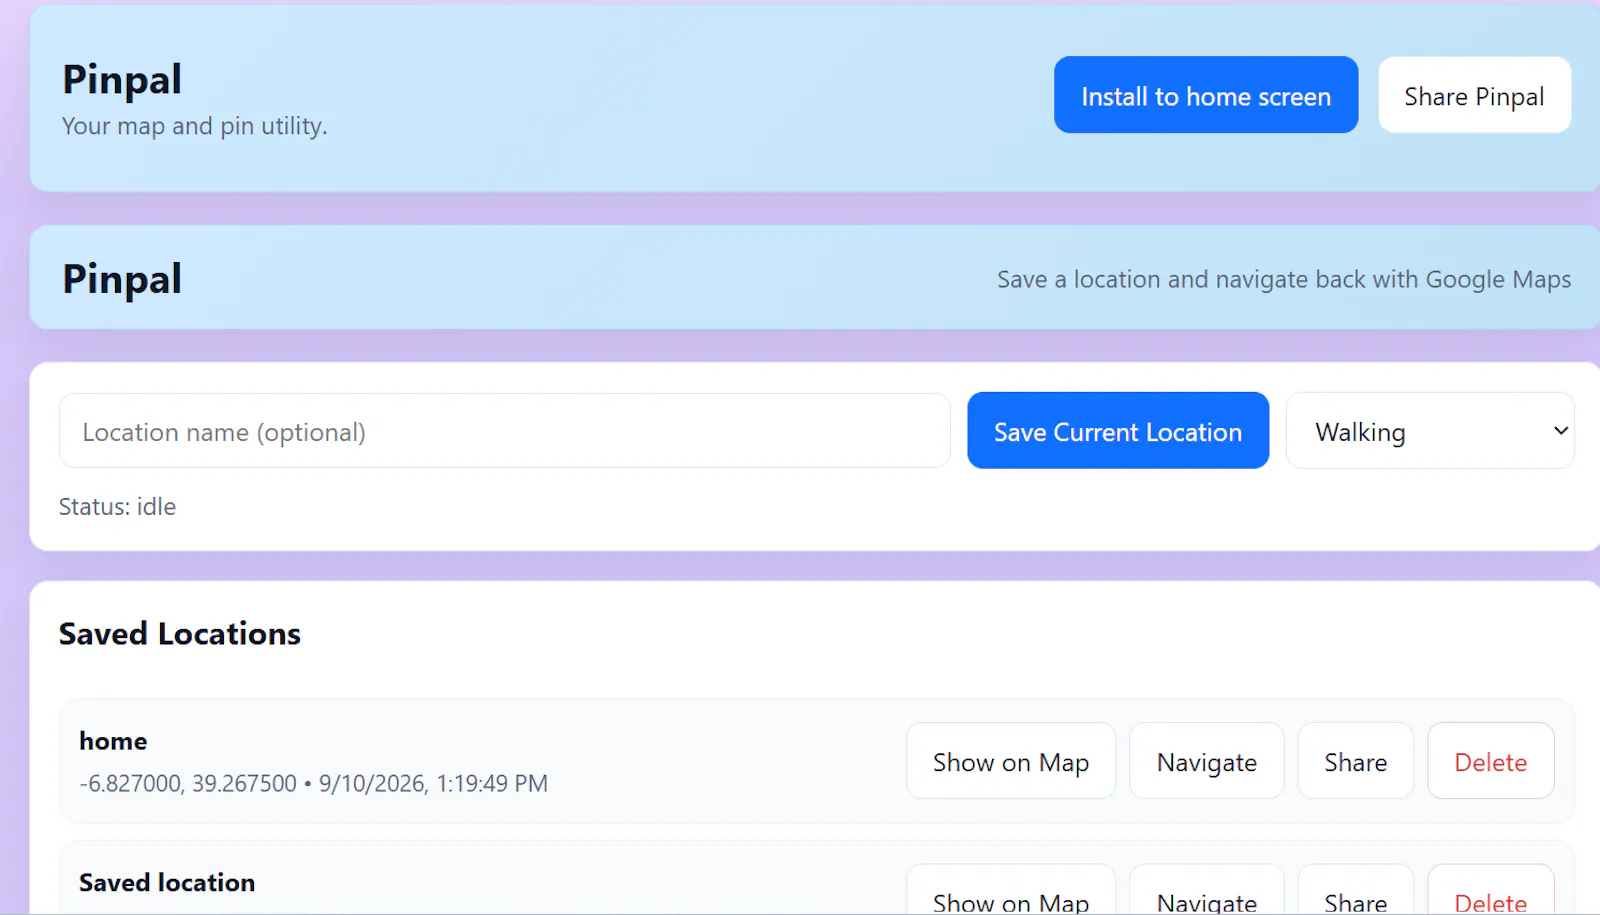Delete the 'Saved location' entry
The image size is (1600, 915).
pos(1491,891)
